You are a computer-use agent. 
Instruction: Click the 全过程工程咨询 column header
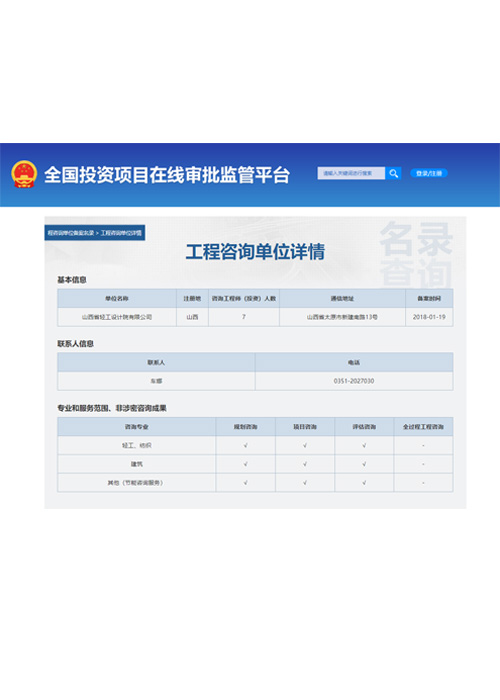(423, 427)
